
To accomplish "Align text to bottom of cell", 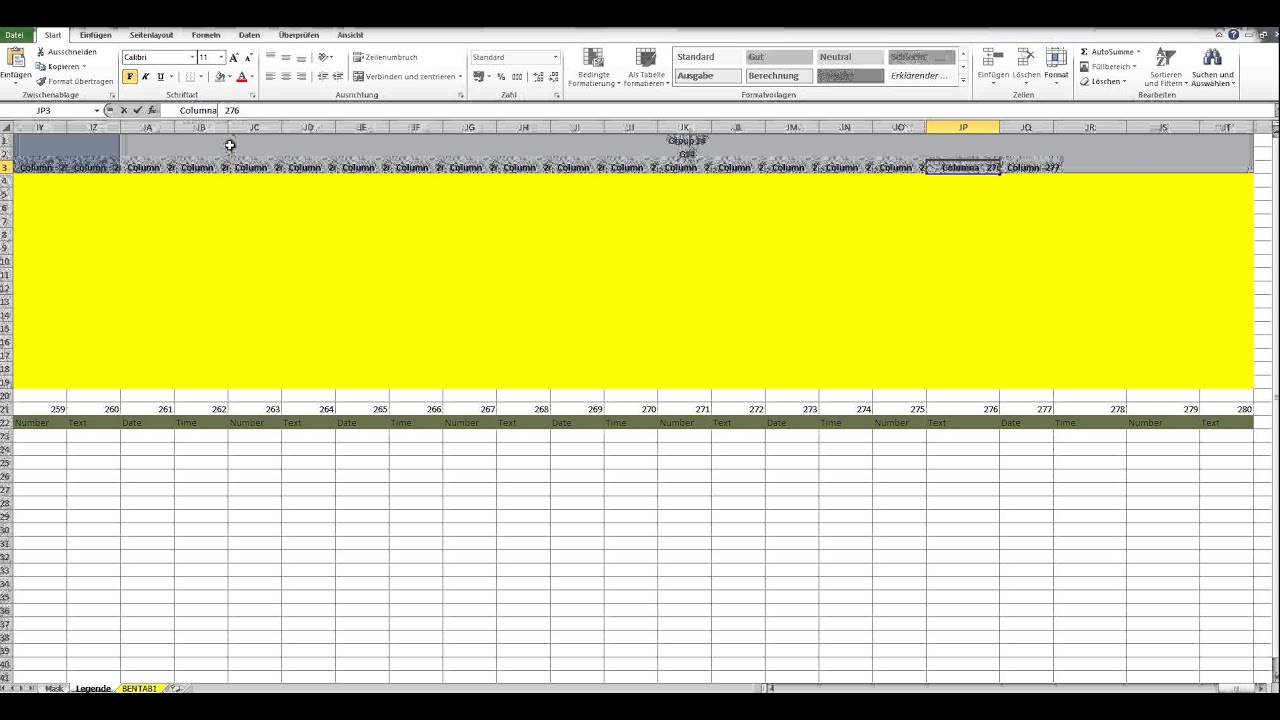I will (x=301, y=58).
